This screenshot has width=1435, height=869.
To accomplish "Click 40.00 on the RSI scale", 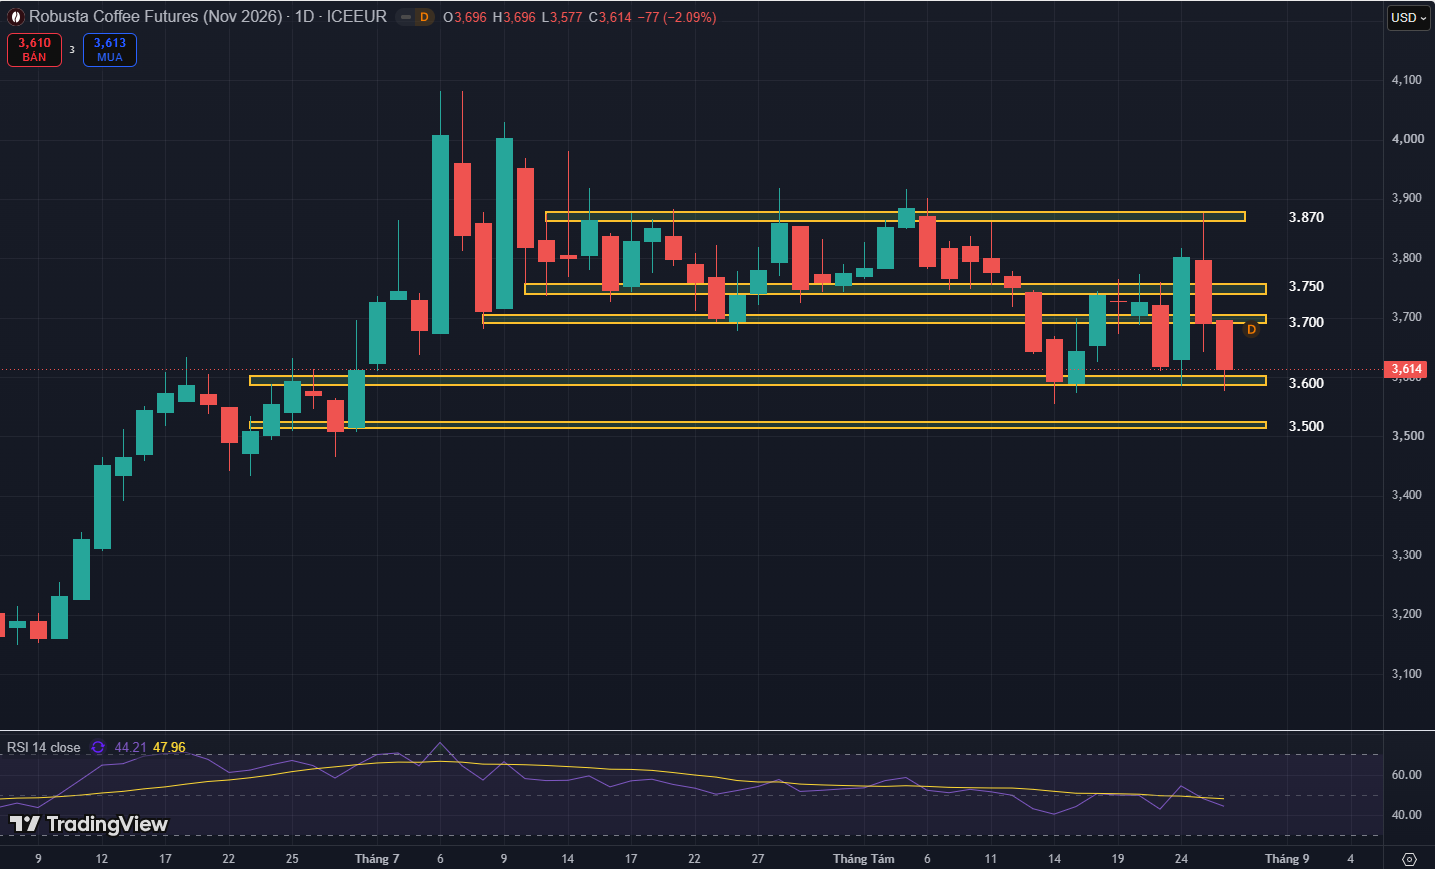I will (1407, 815).
